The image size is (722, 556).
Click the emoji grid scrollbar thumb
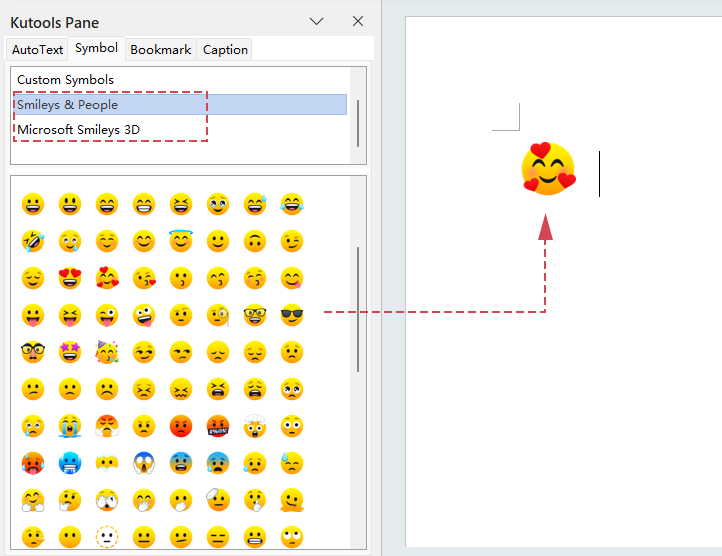[x=358, y=309]
